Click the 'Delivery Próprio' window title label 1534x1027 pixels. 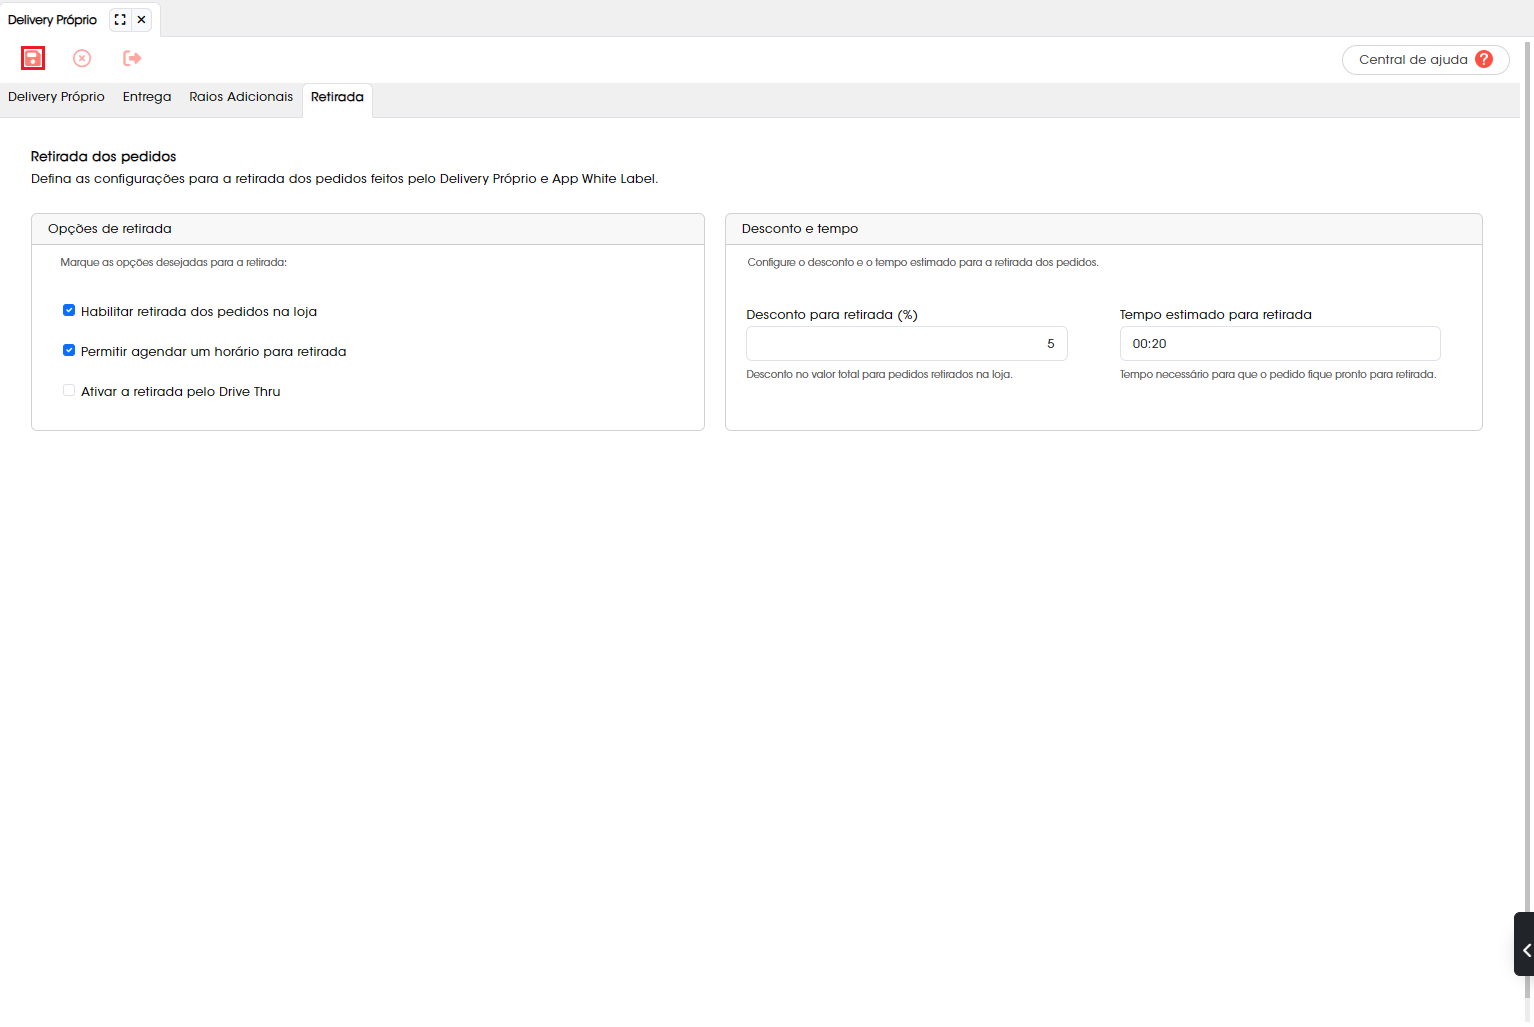pos(52,20)
